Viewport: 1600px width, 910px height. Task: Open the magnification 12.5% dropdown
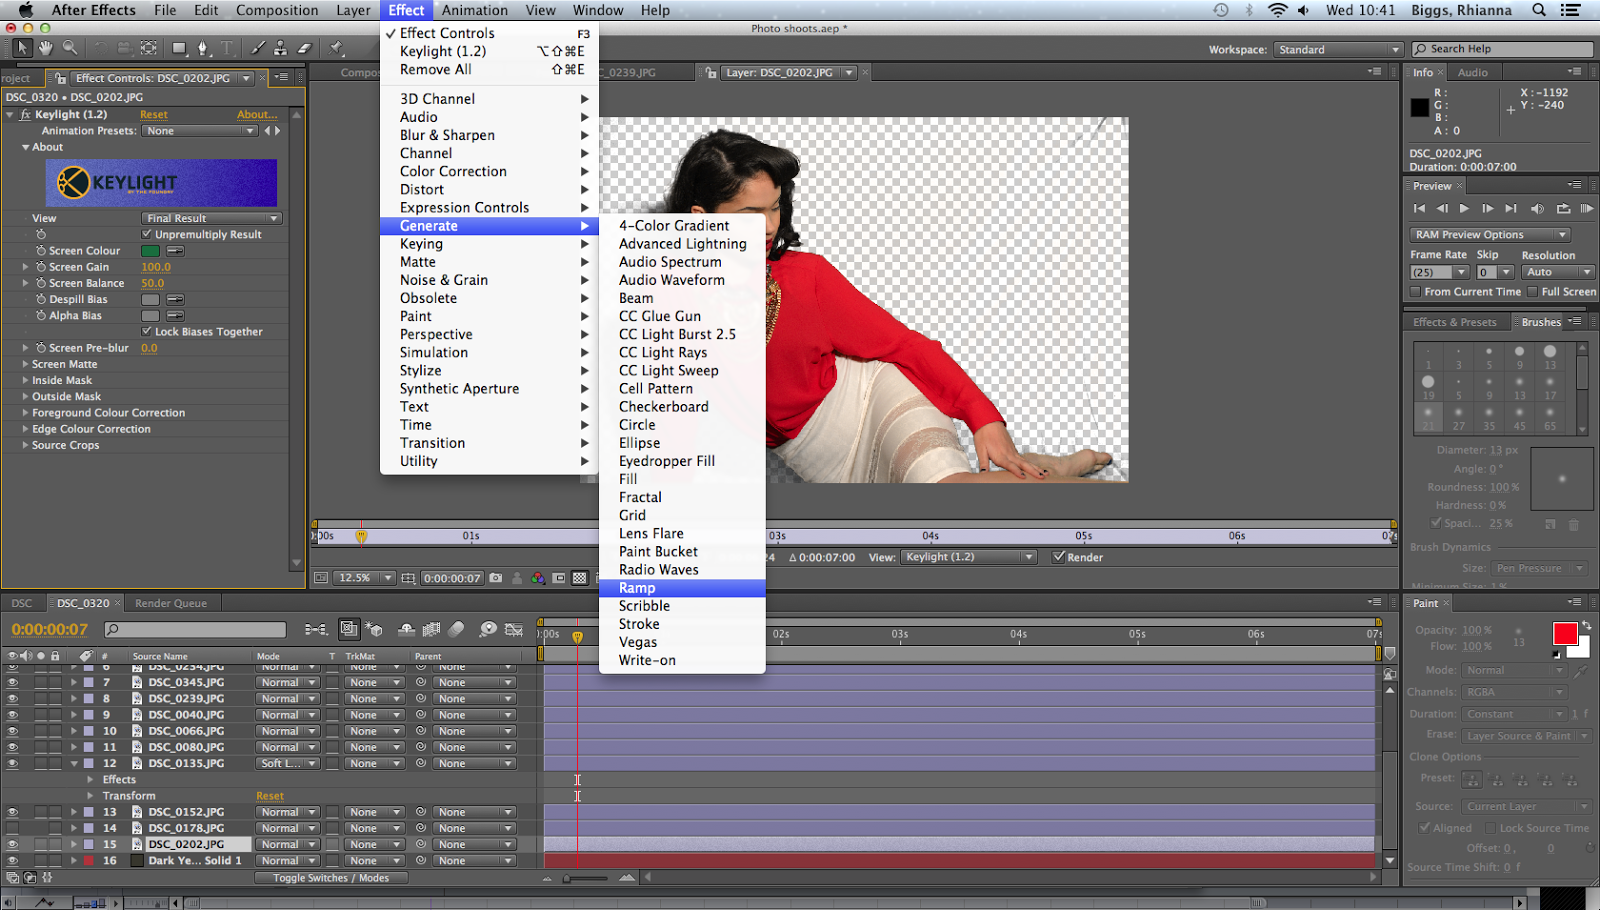pyautogui.click(x=363, y=578)
